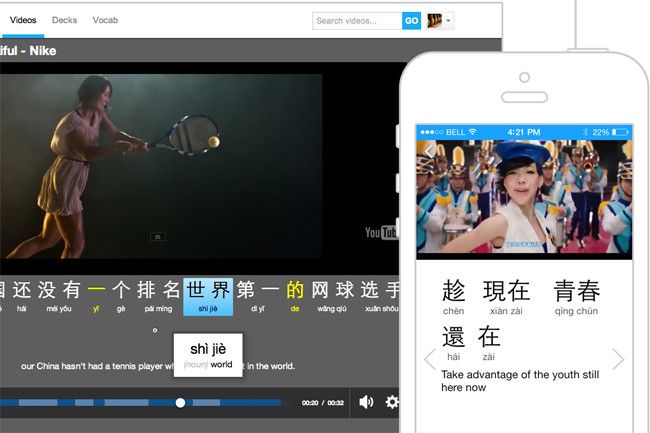Viewport: 650px width, 433px height.
Task: Open the Vocab tab
Action: (x=105, y=20)
